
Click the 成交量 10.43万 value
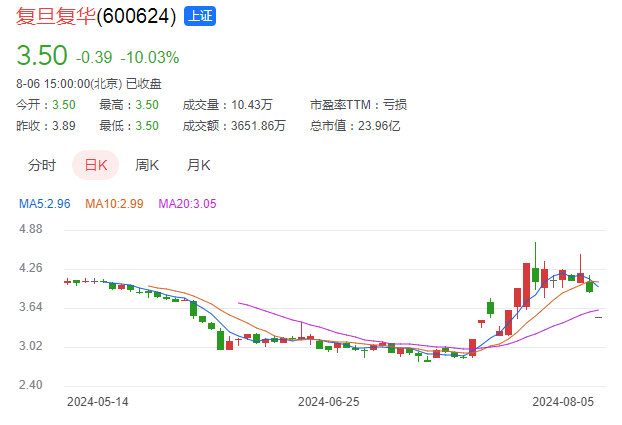(x=252, y=105)
